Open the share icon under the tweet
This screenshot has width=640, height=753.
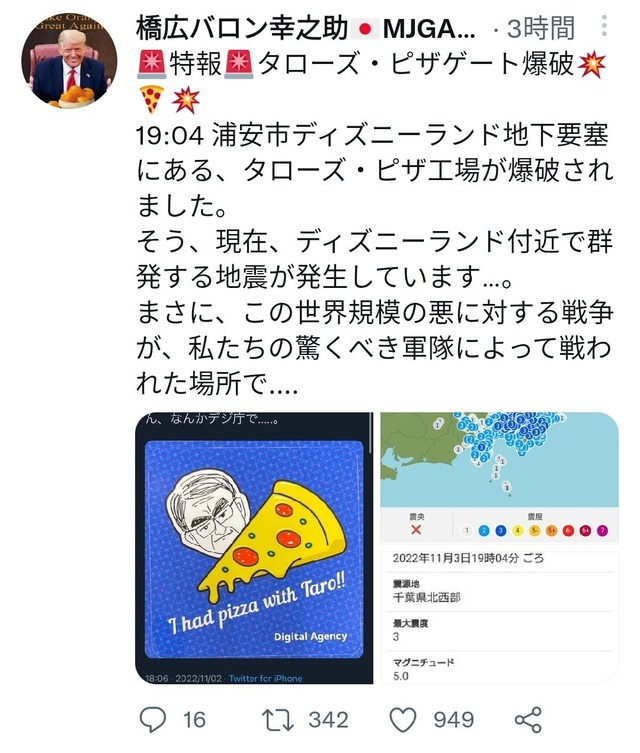point(528,720)
